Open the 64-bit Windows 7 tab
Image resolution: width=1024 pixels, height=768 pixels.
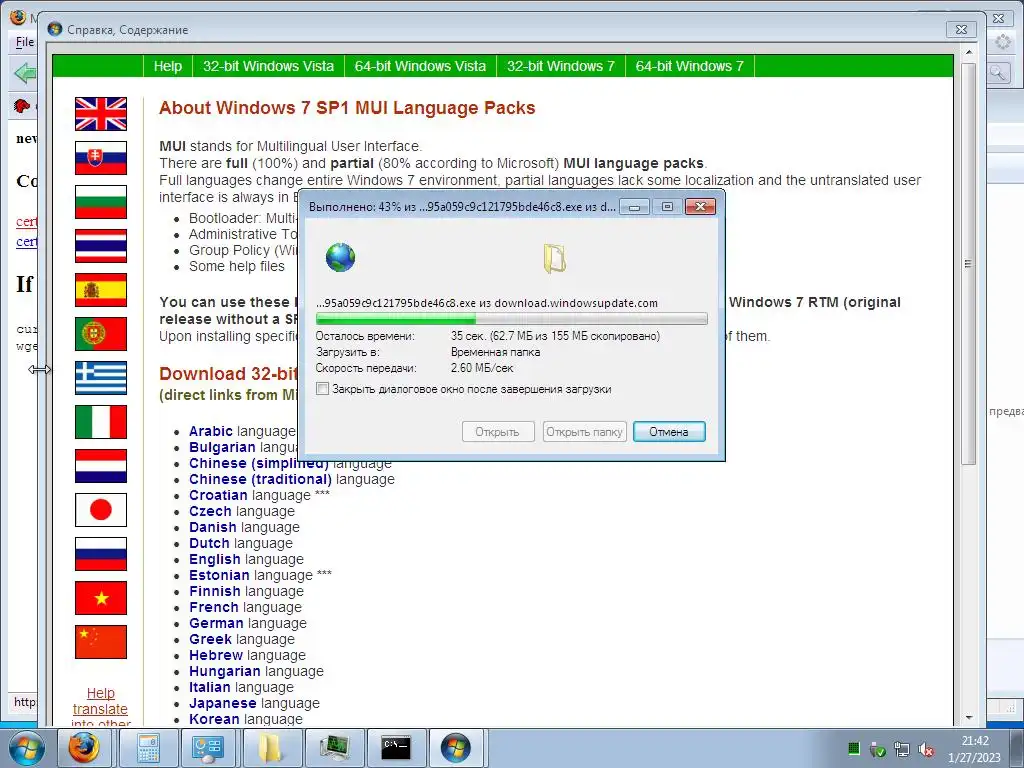pos(690,66)
